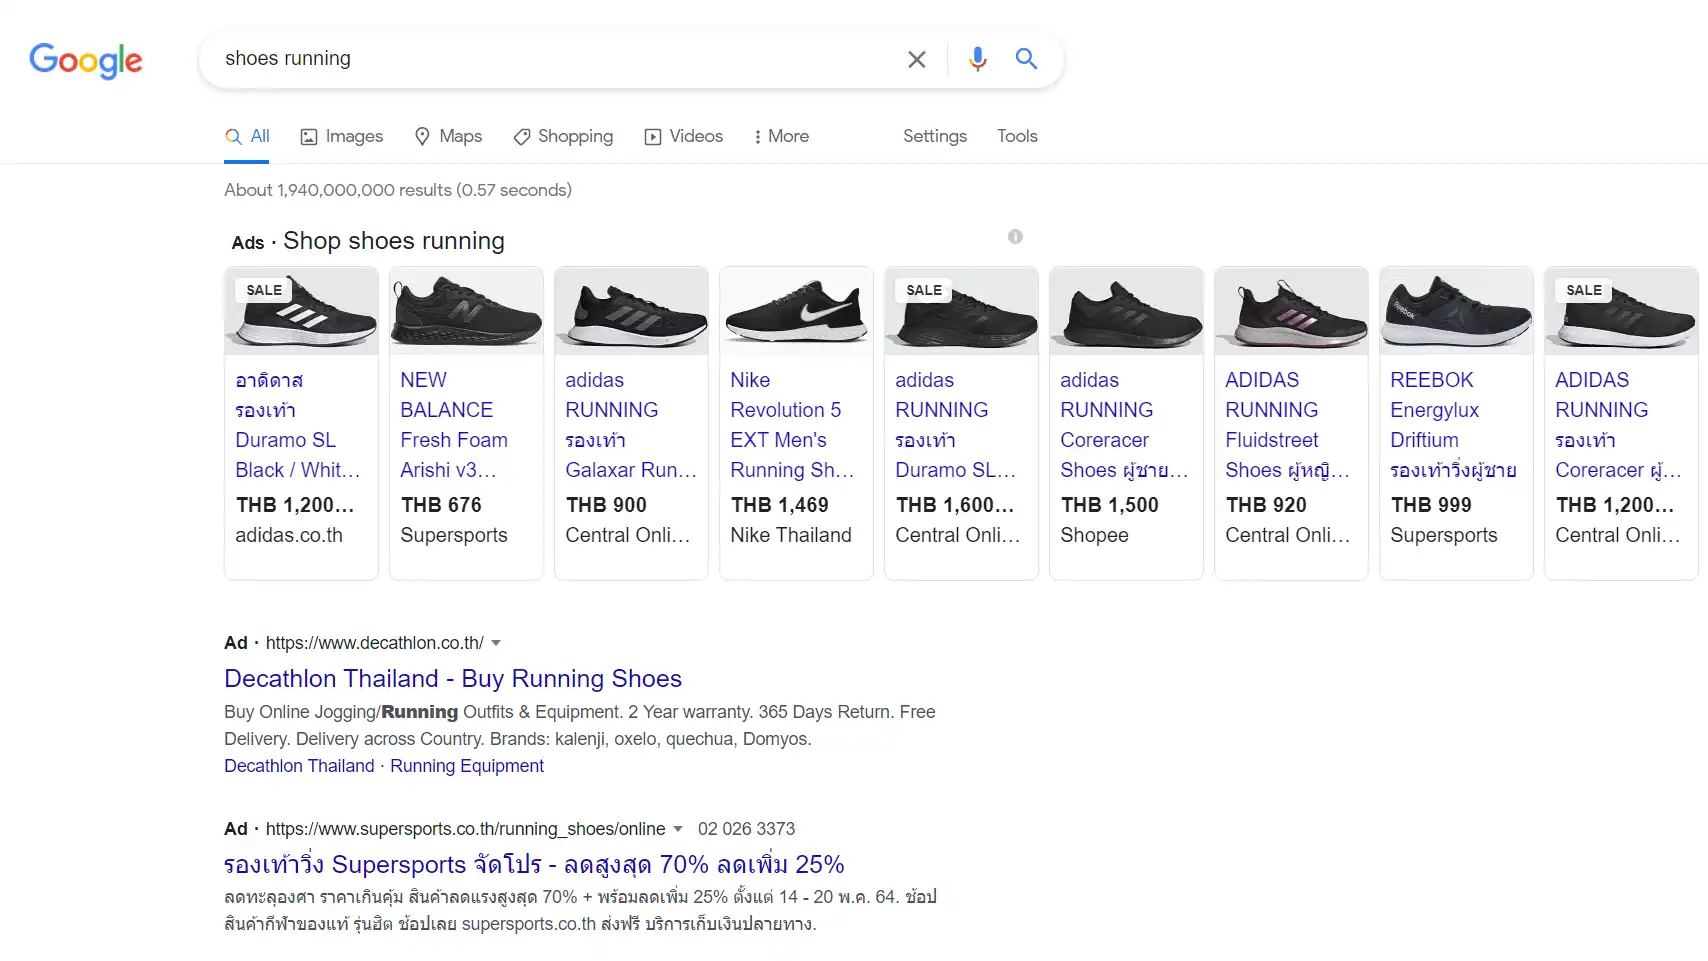The image size is (1708, 961).
Task: Open Supersports 70% discount ad headline
Action: point(534,864)
